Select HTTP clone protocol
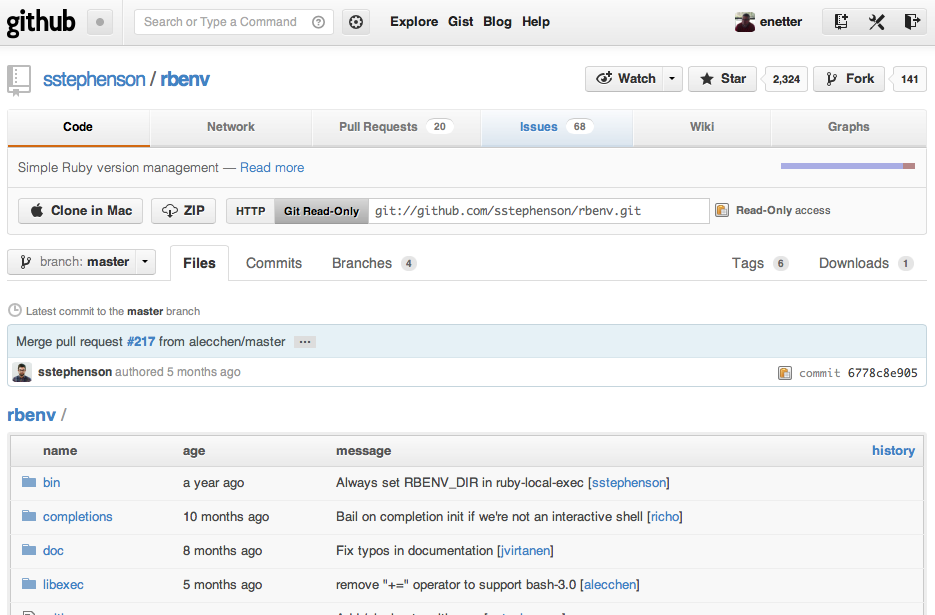 pyautogui.click(x=250, y=211)
